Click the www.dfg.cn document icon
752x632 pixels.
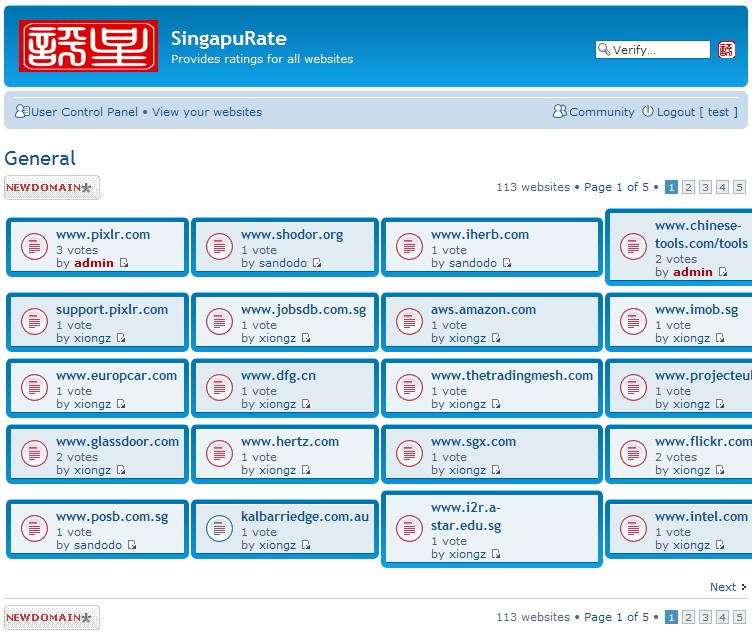[x=219, y=387]
